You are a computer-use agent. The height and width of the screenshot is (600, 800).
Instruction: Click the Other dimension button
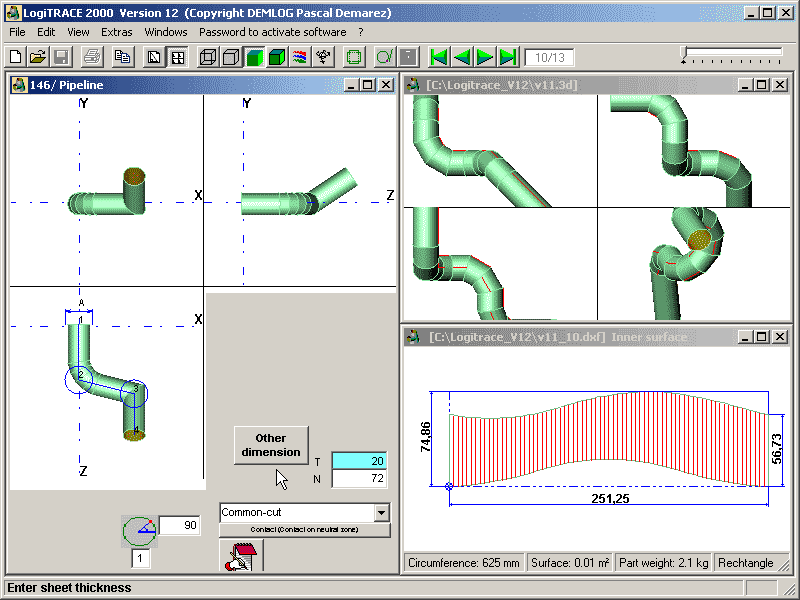pos(271,445)
